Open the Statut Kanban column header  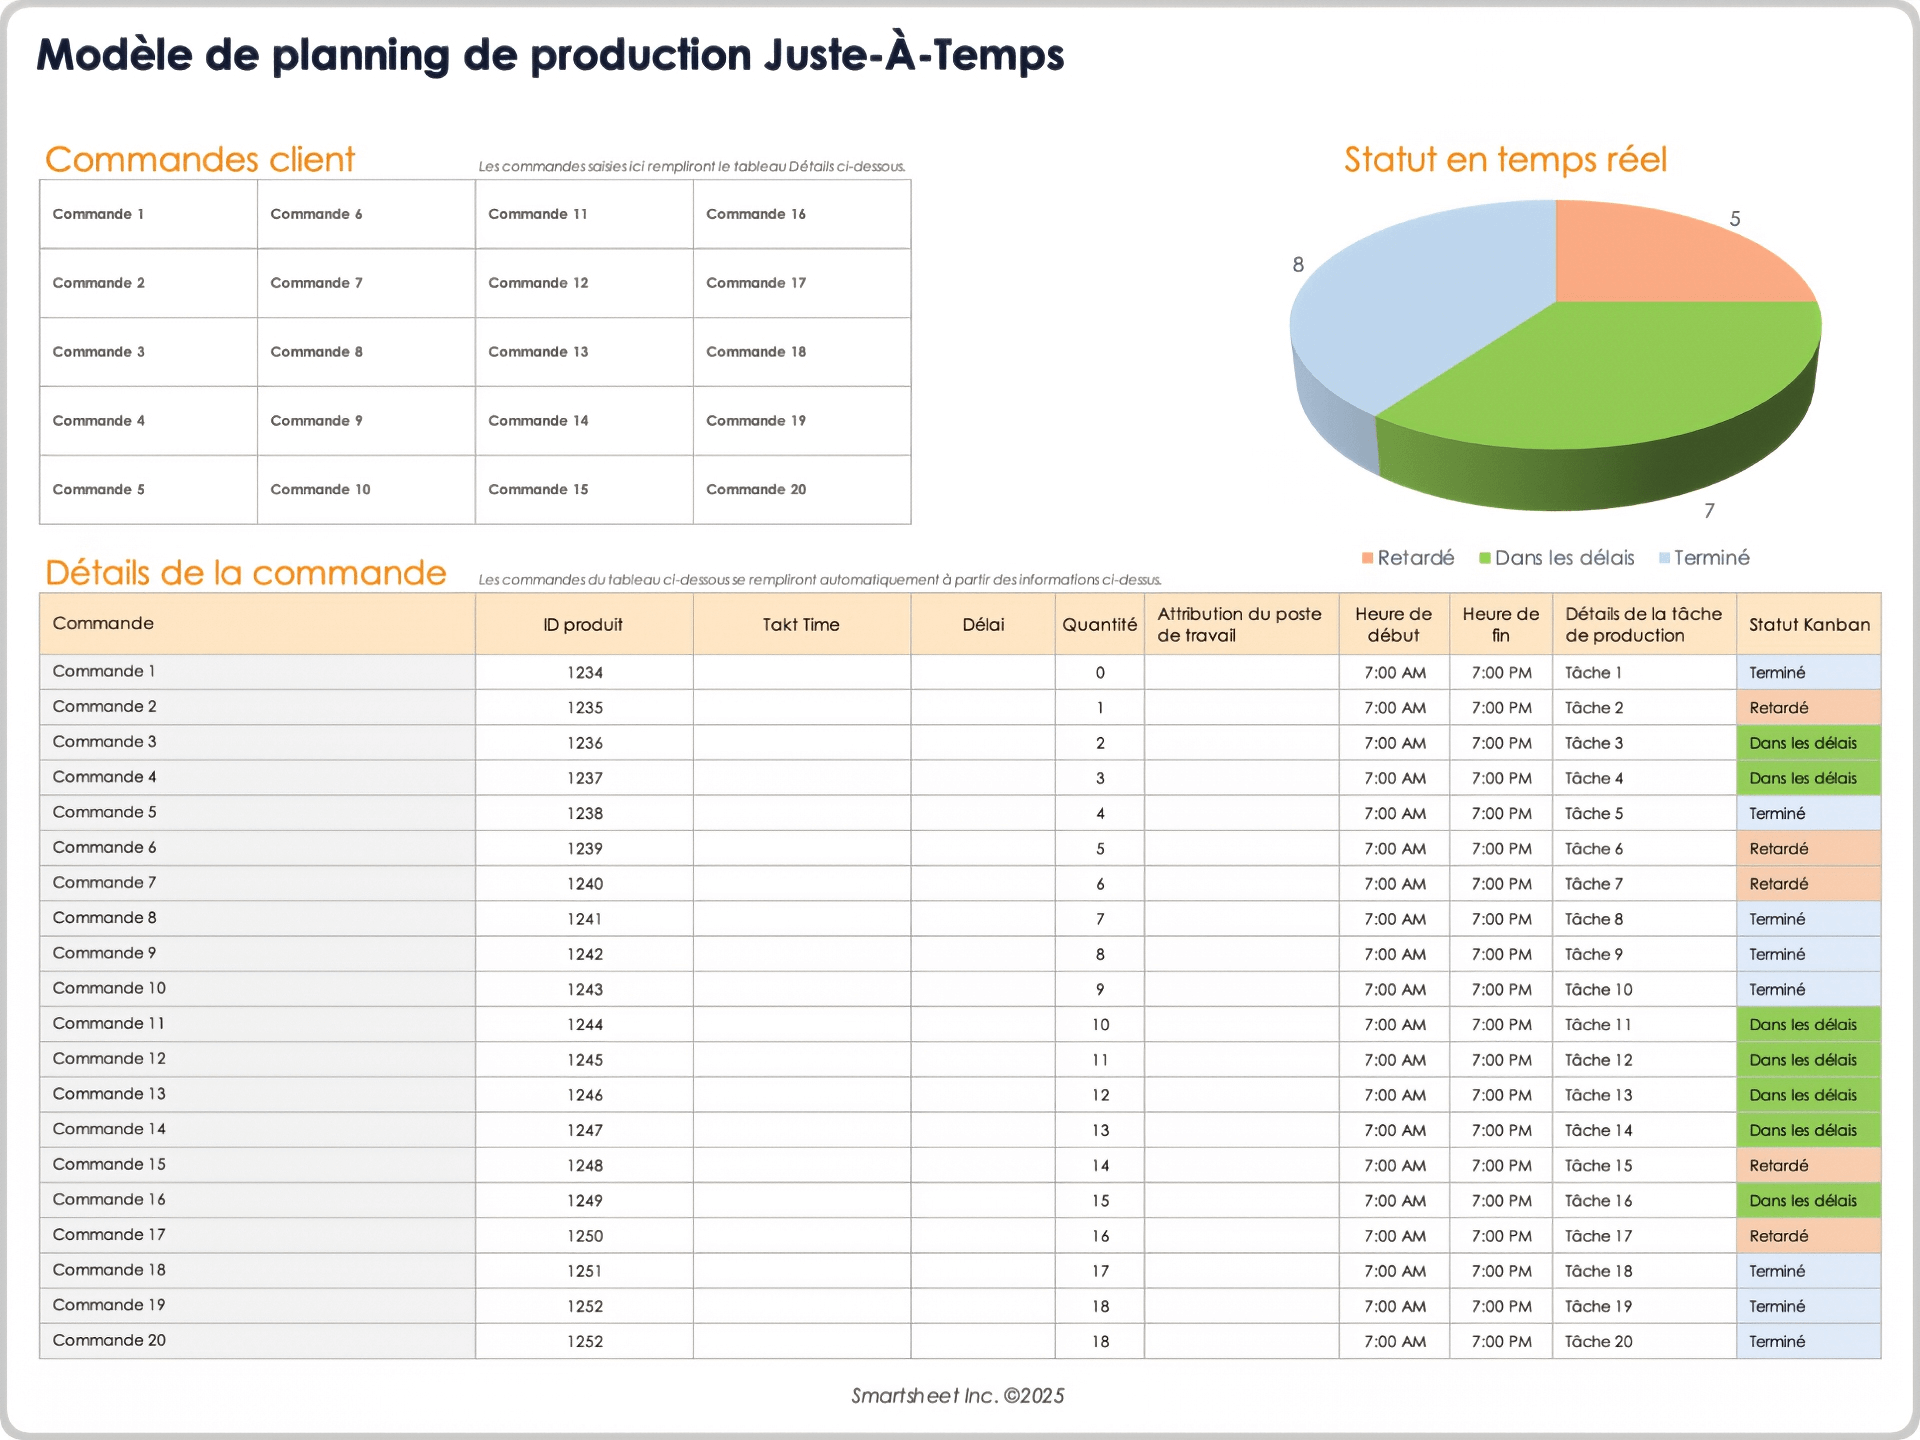[x=1808, y=624]
